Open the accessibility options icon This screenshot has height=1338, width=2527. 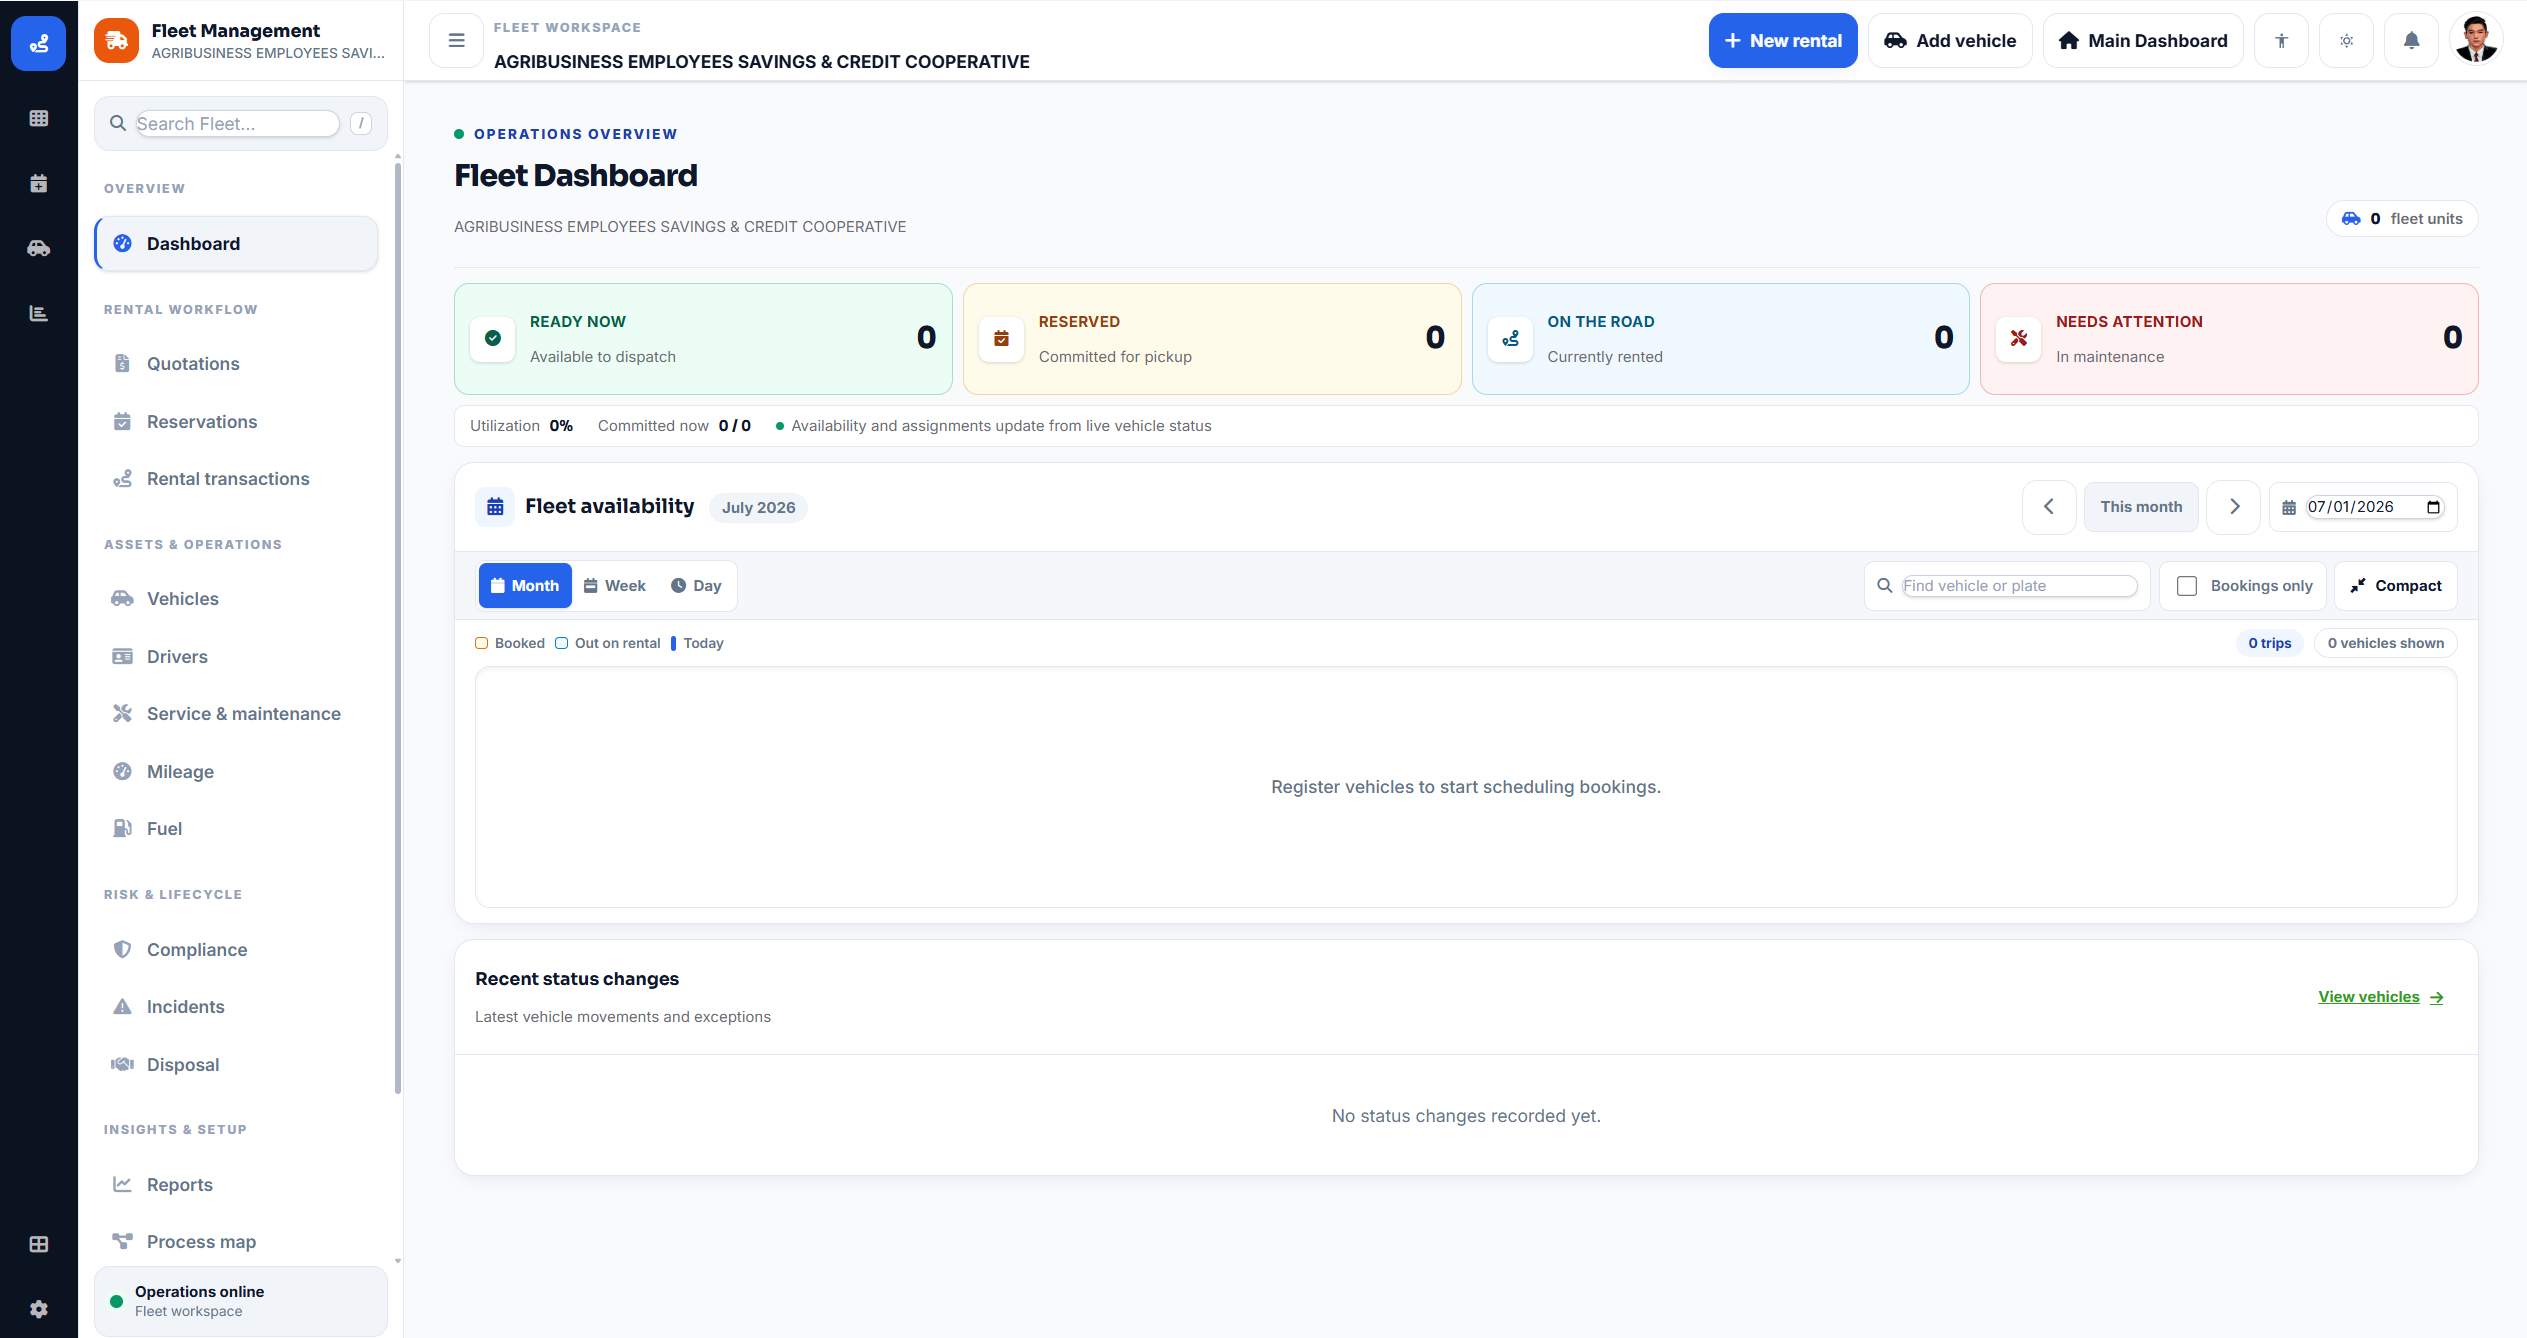click(x=2281, y=41)
